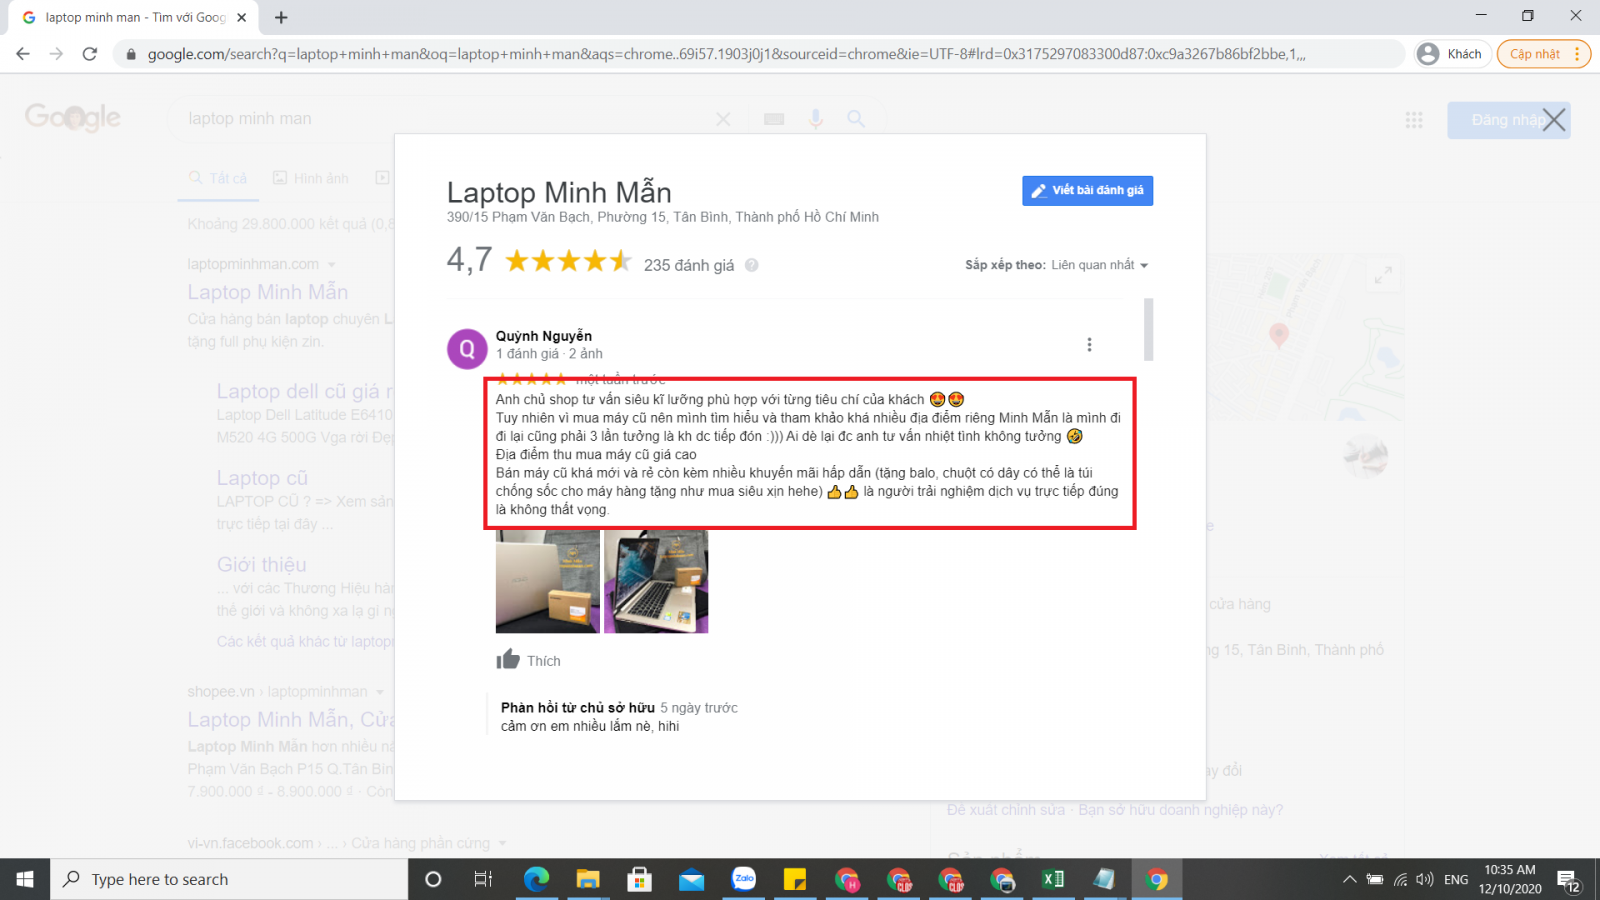
Task: Switch to the Tất cả search tab
Action: coord(219,178)
